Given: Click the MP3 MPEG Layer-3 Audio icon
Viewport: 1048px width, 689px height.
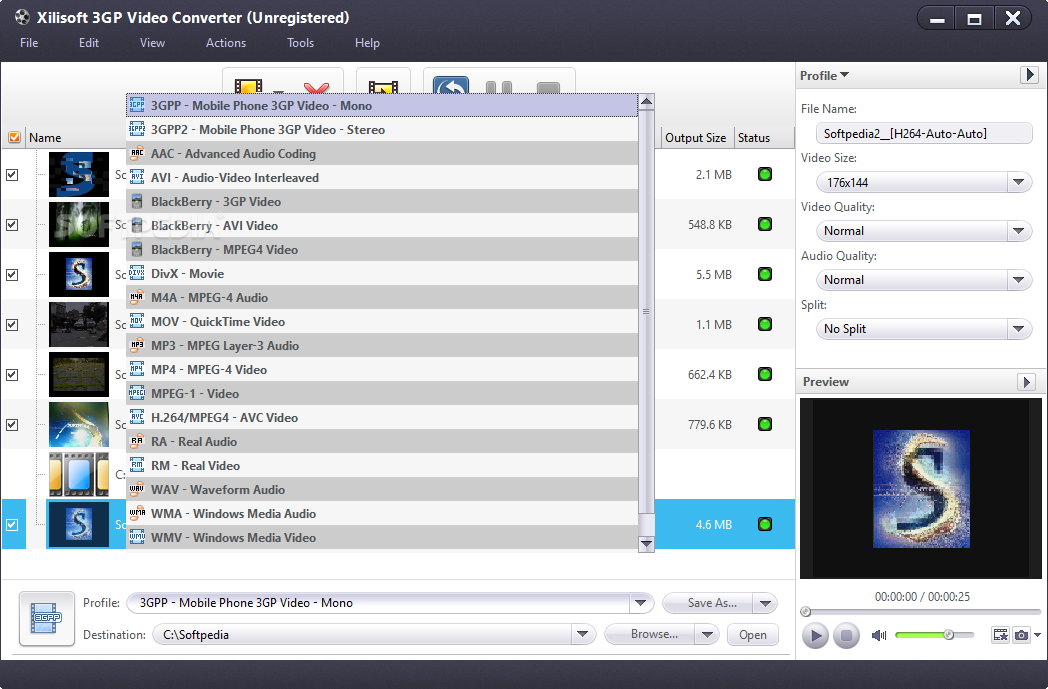Looking at the screenshot, I should [137, 346].
